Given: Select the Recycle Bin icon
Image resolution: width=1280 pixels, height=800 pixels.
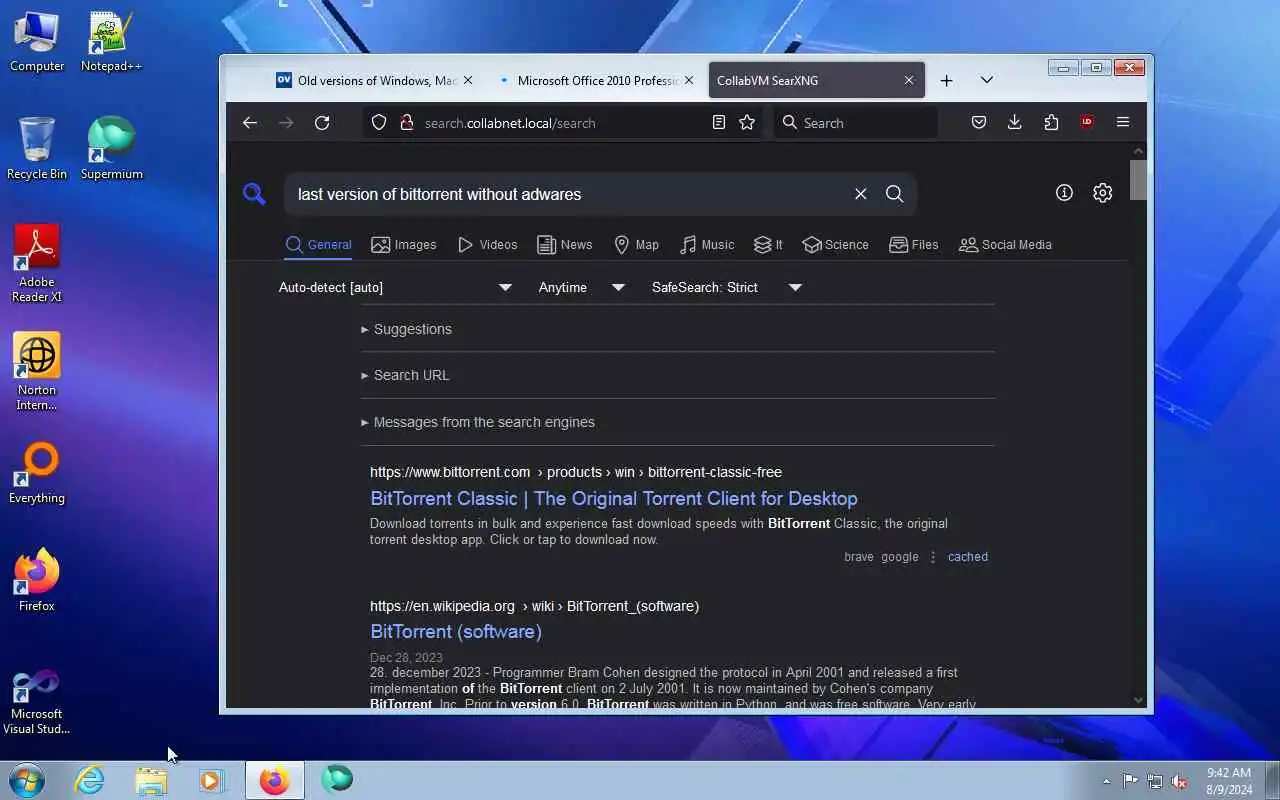Looking at the screenshot, I should point(37,149).
